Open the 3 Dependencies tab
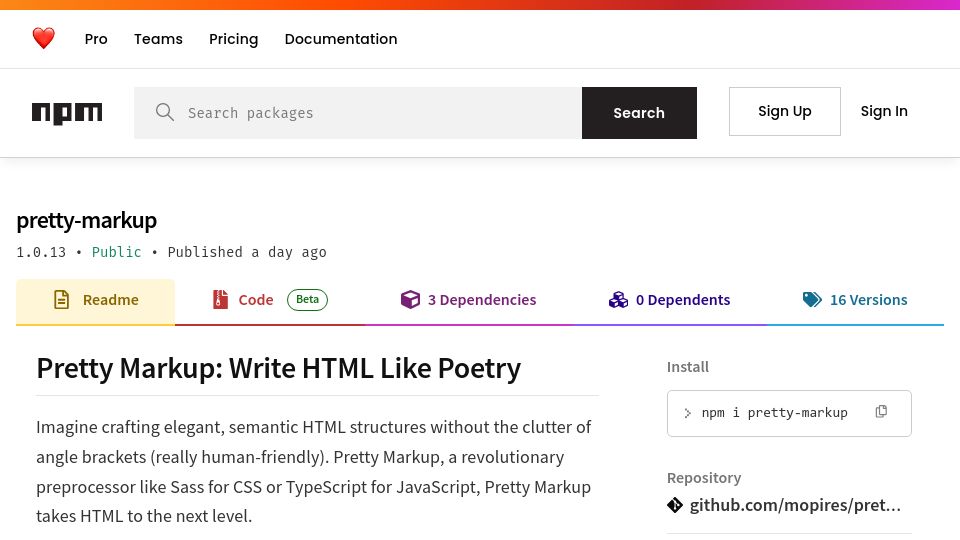Image resolution: width=960 pixels, height=540 pixels. (x=468, y=301)
